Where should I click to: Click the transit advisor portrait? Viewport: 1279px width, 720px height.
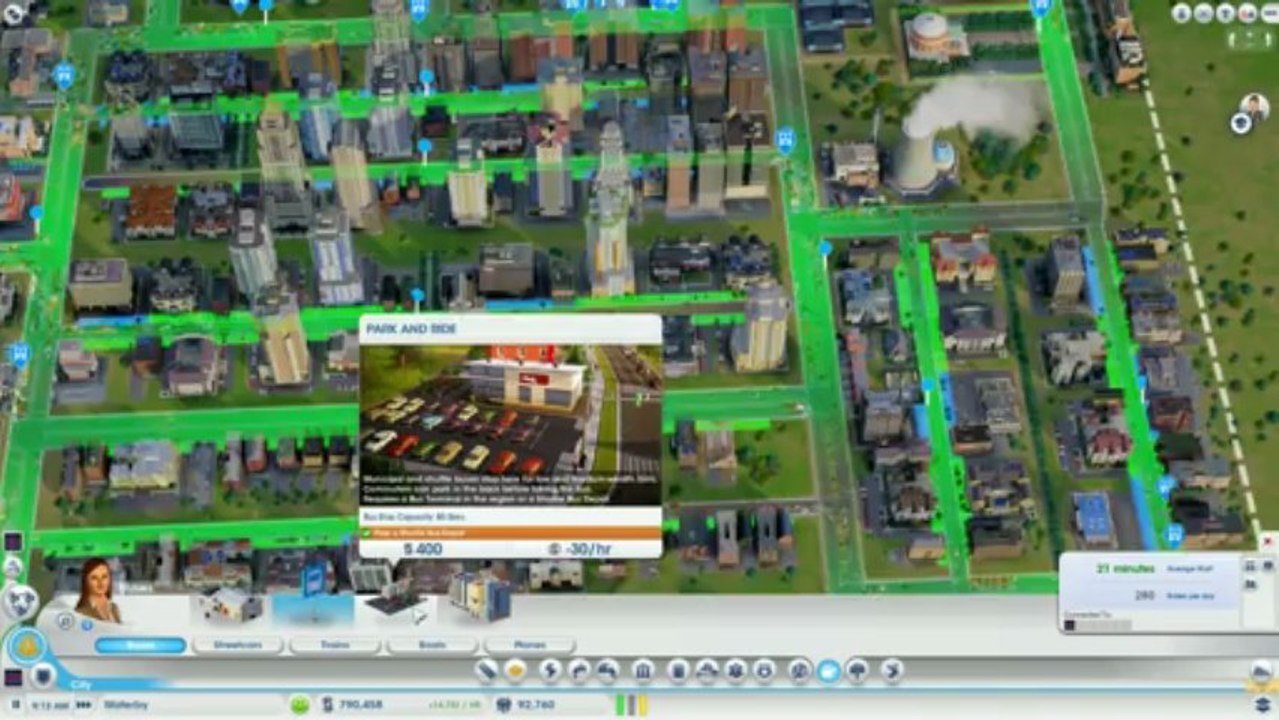point(98,589)
